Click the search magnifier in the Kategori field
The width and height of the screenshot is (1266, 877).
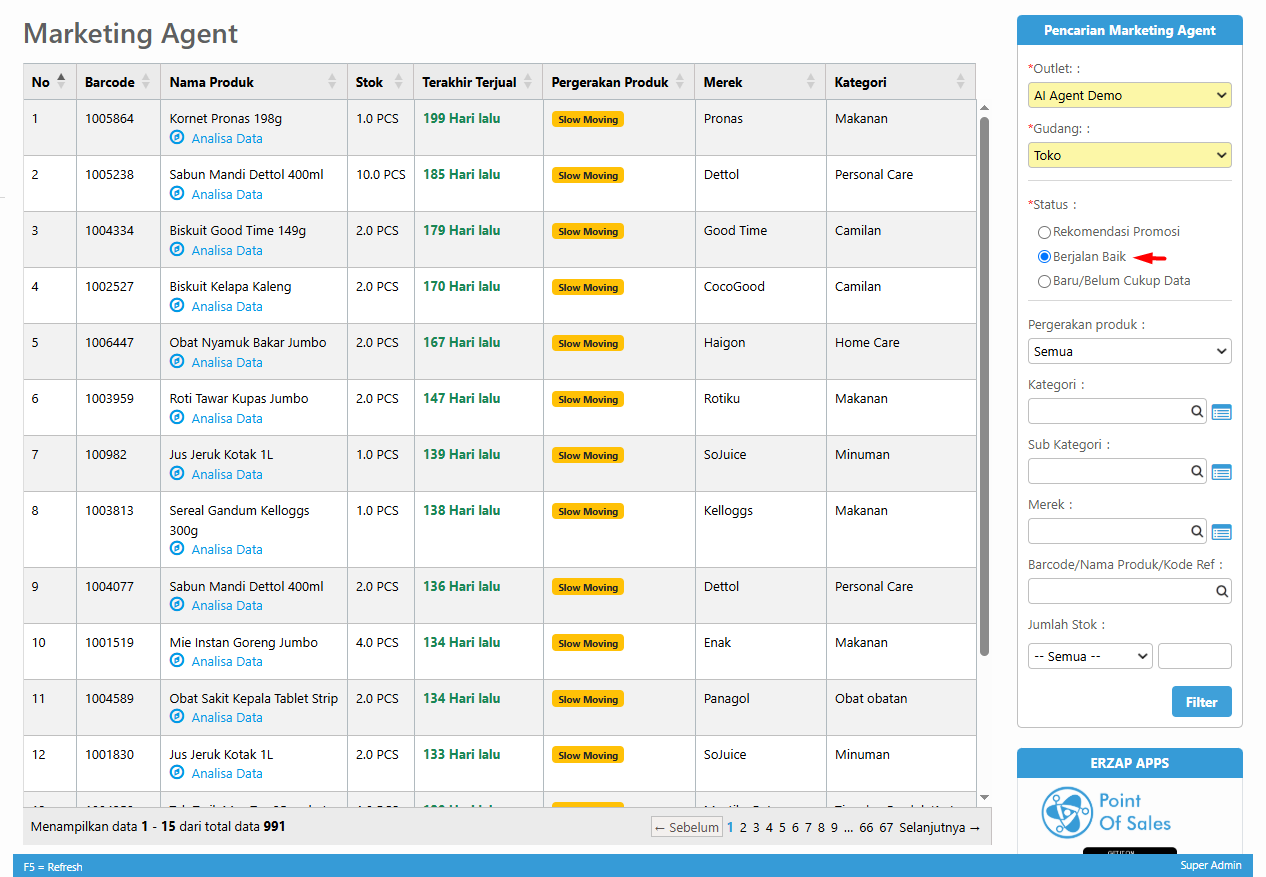(1196, 411)
